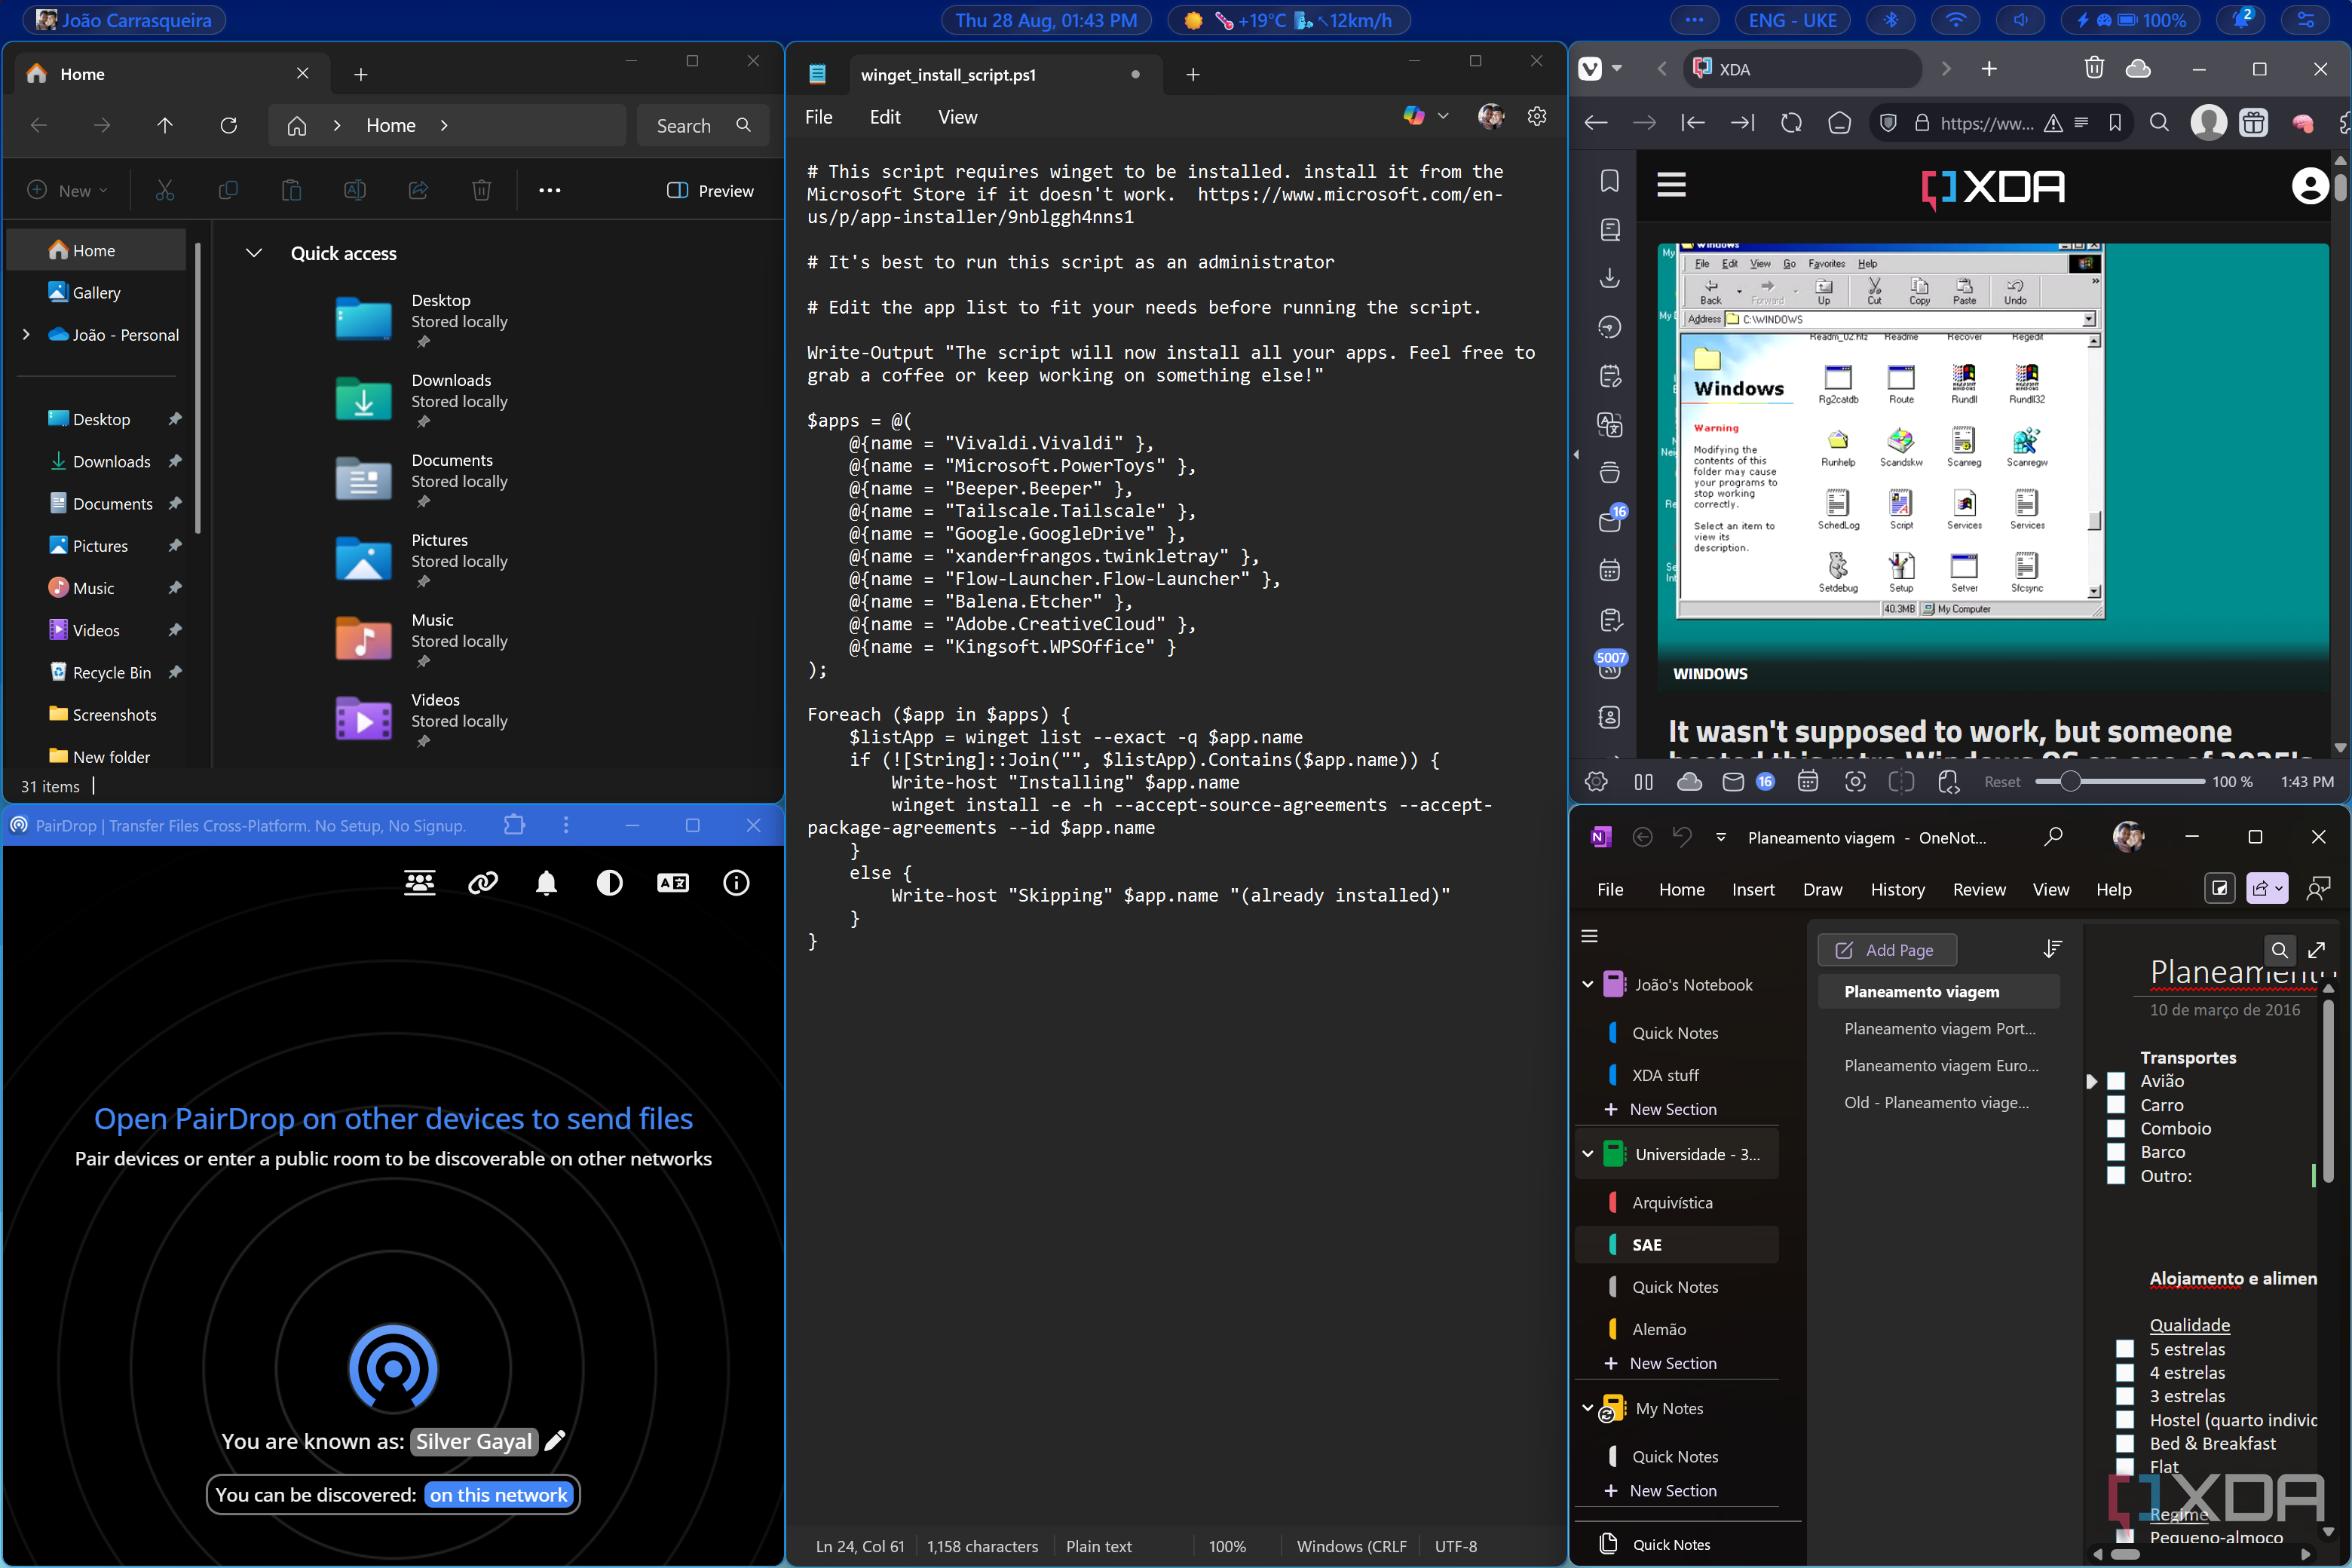This screenshot has width=2352, height=1568.
Task: Click Vivaldi zoom slider in status bar
Action: (2071, 782)
